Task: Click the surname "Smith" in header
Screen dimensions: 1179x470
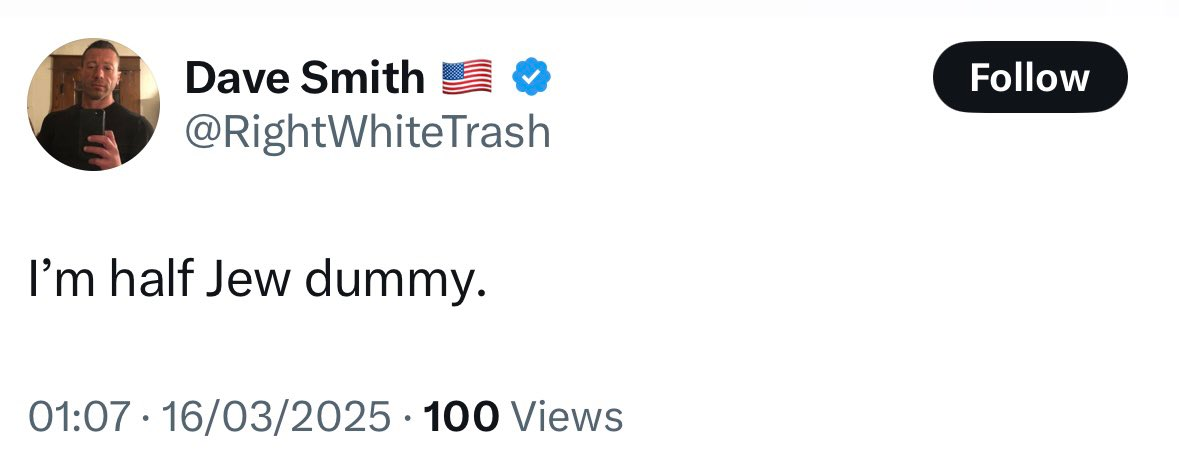Action: click(x=362, y=77)
